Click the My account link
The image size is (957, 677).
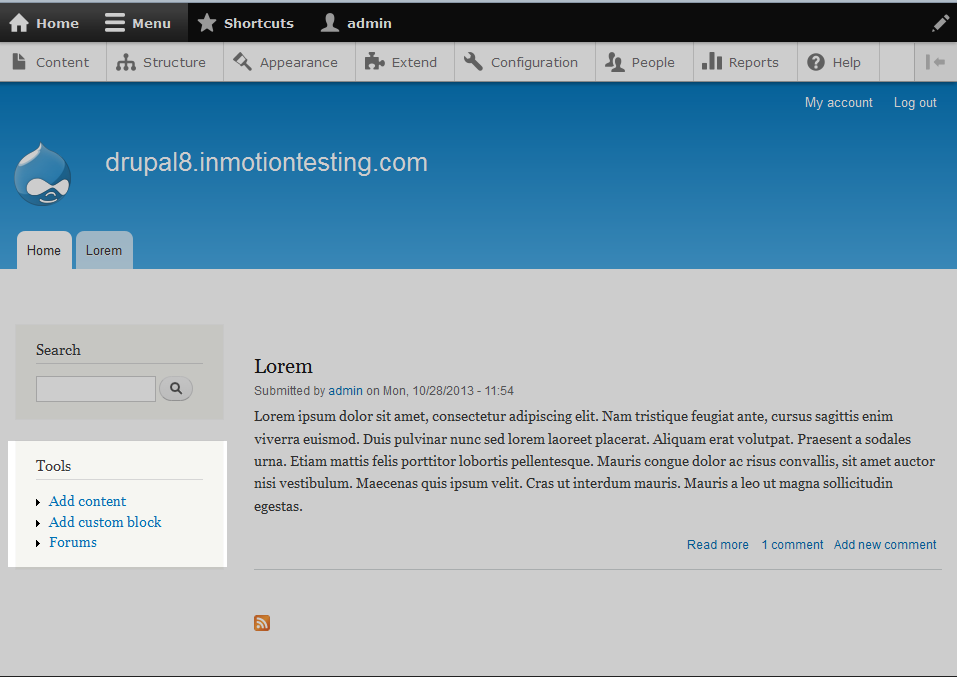point(839,103)
